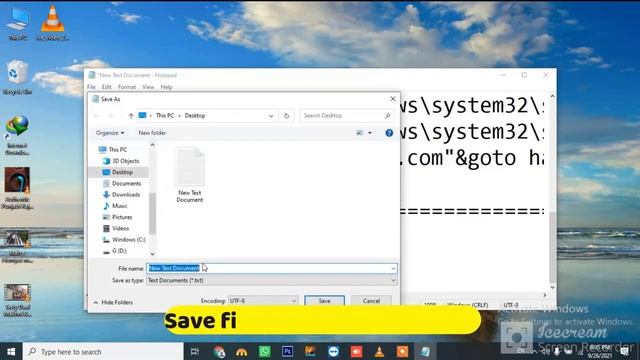This screenshot has width=640, height=360.
Task: Open the Recycle Bin desktop icon
Action: coord(17,77)
